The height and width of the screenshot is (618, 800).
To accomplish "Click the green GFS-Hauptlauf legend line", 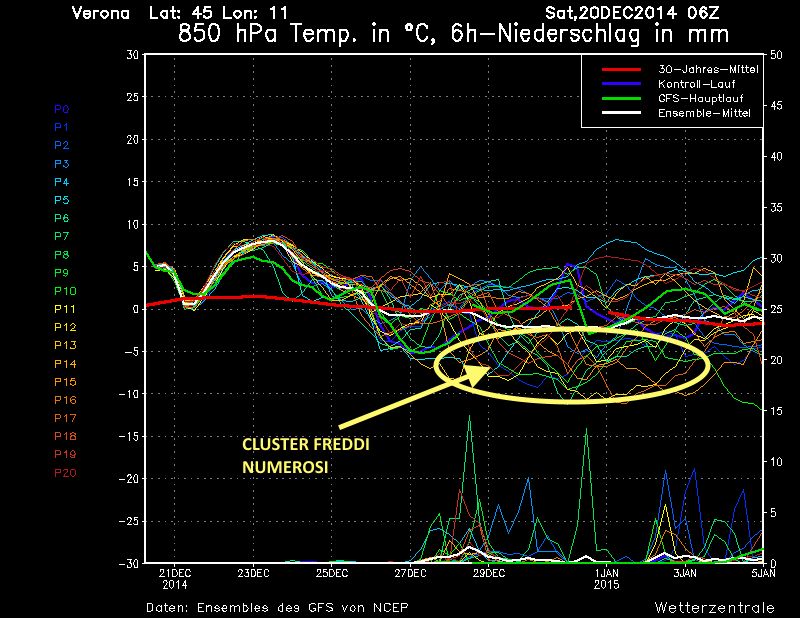I will click(x=621, y=98).
